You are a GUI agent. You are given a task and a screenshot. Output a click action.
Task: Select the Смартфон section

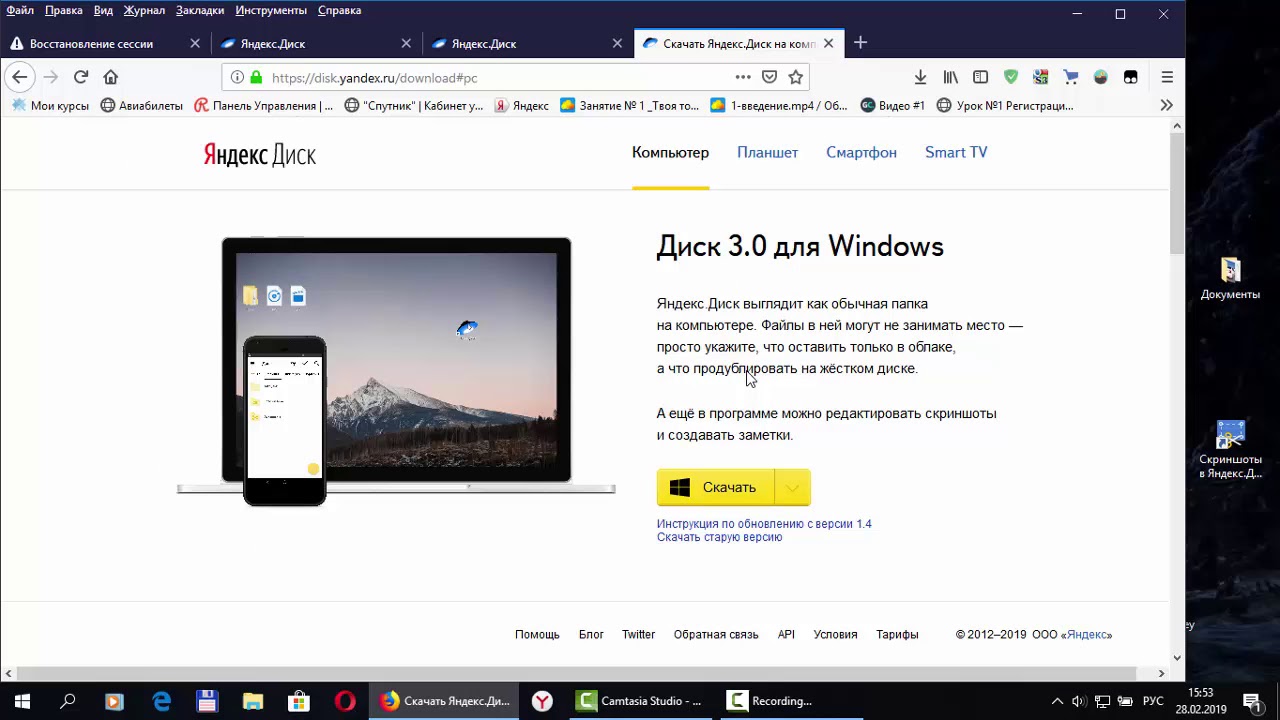[861, 152]
